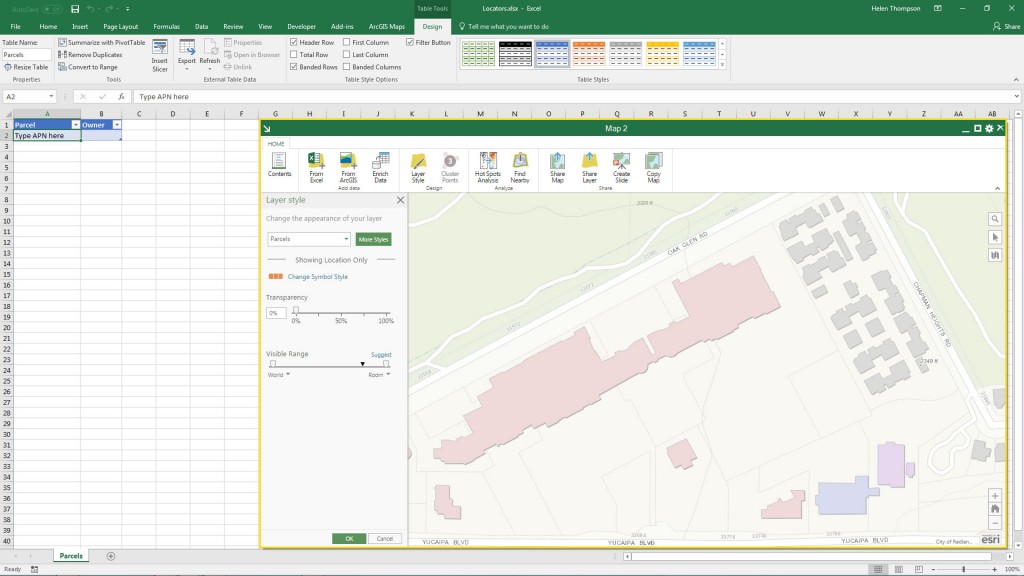Viewport: 1024px width, 576px height.
Task: Open the Parcels layer dropdown
Action: tap(309, 239)
